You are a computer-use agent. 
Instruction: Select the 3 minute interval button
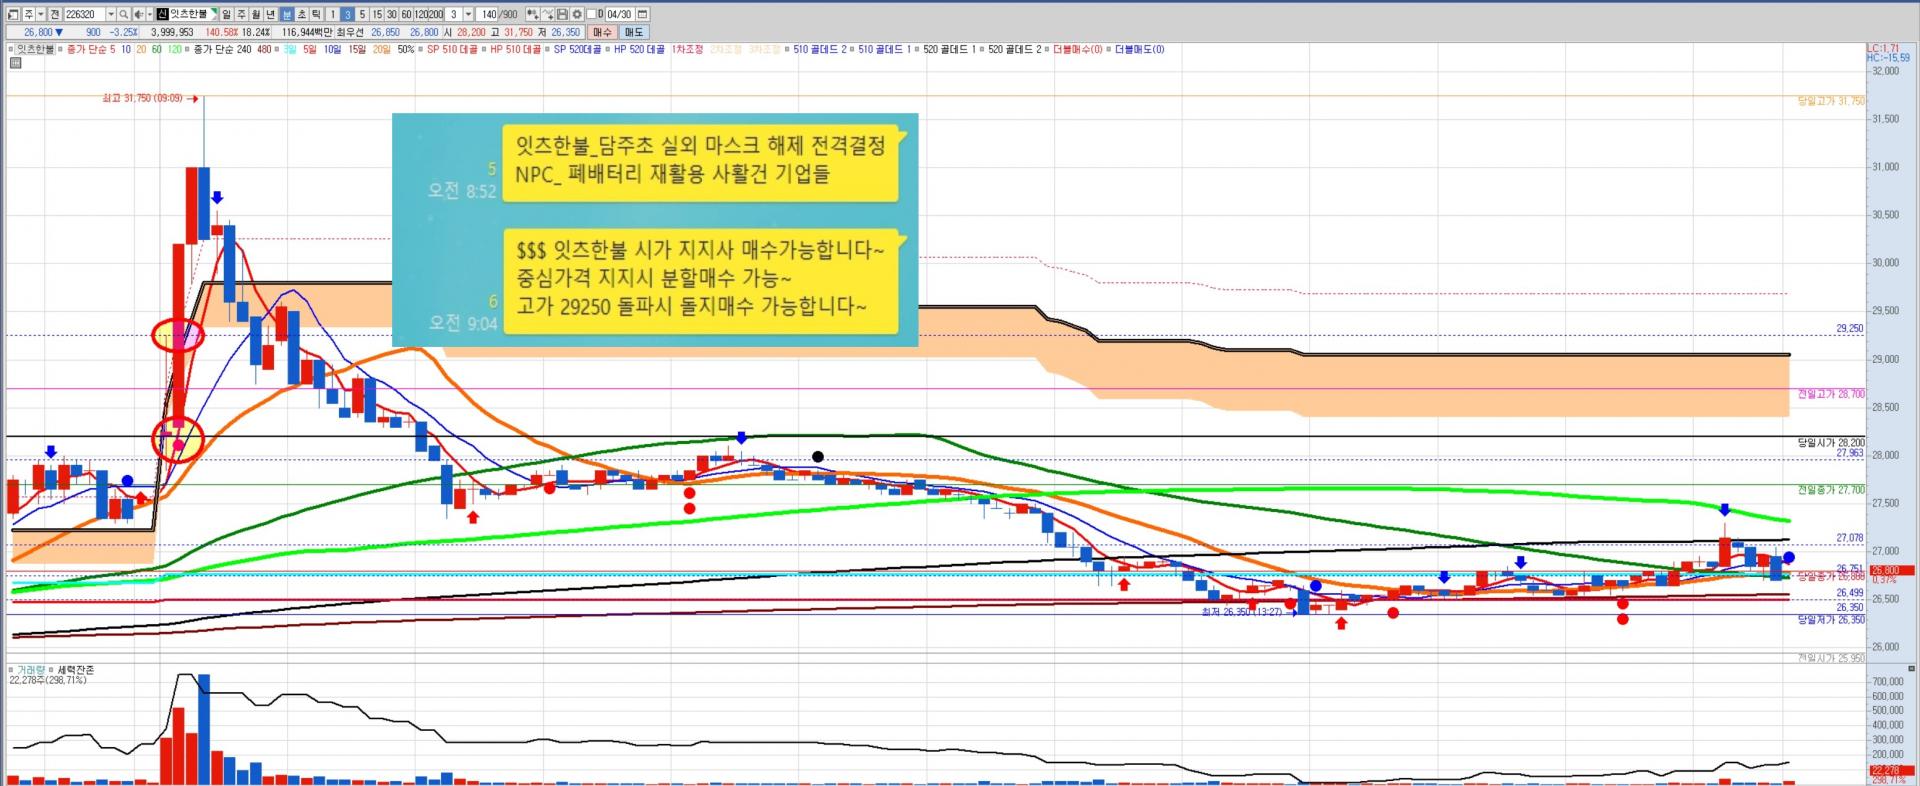coord(348,15)
